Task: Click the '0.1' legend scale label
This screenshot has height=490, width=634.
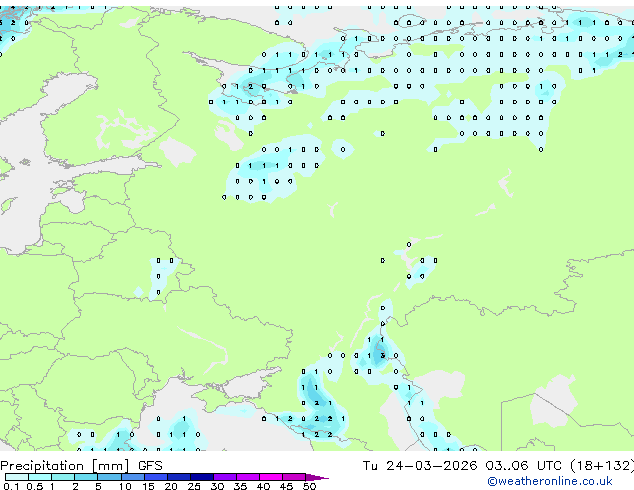Action: point(11,486)
